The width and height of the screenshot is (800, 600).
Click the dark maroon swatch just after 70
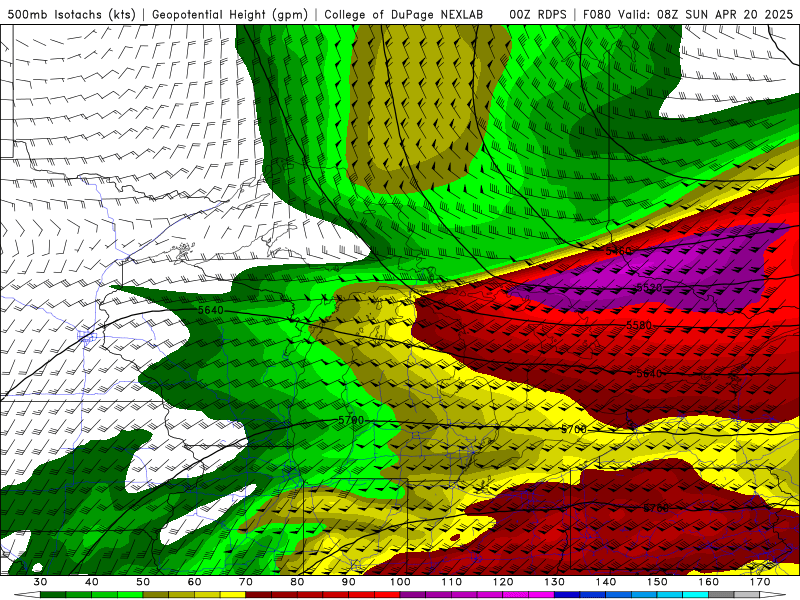(259, 595)
